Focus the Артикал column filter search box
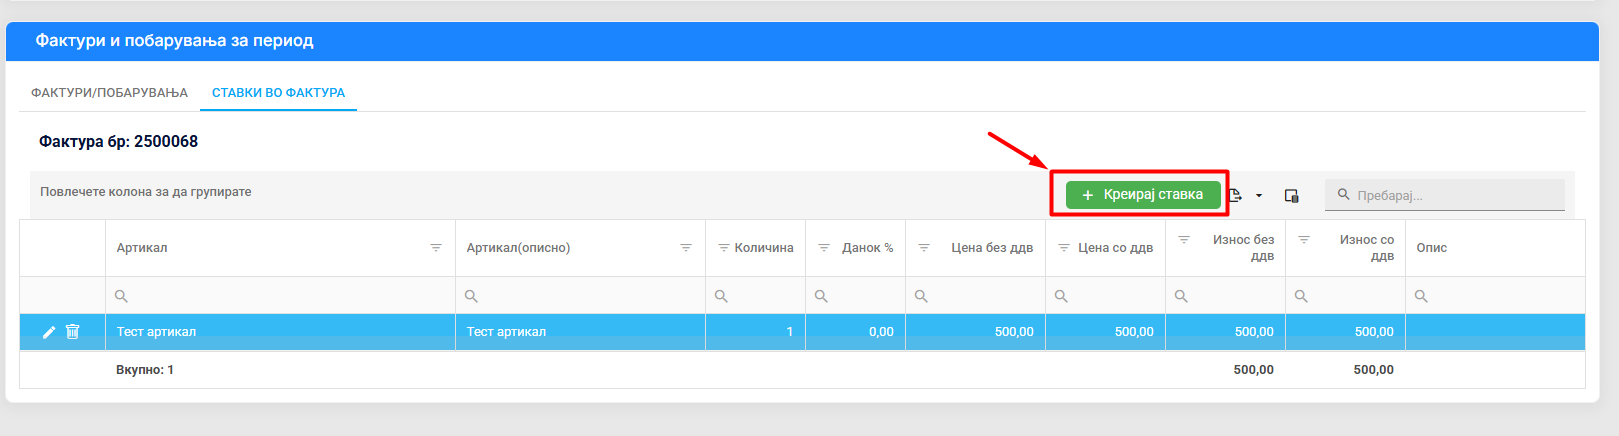This screenshot has height=436, width=1619. (285, 296)
